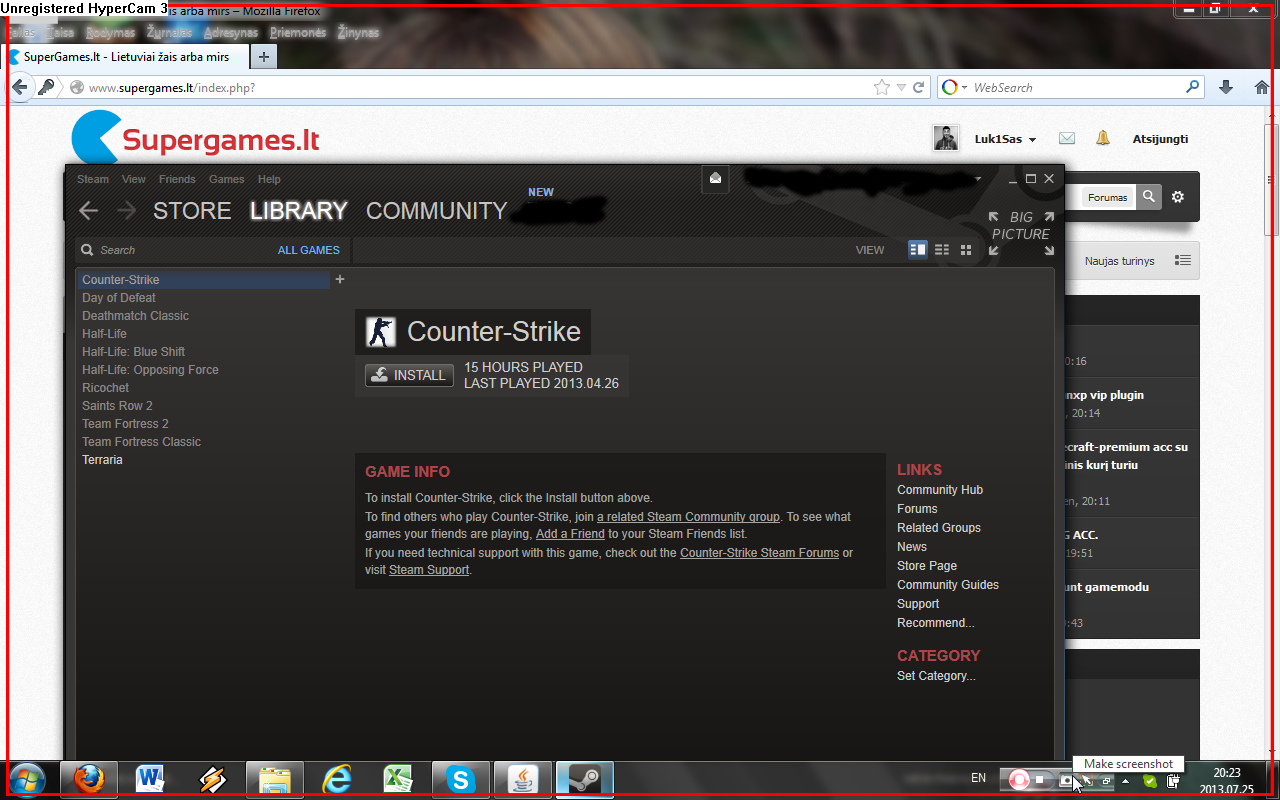Open Community Hub link
The height and width of the screenshot is (800, 1280).
pos(940,490)
